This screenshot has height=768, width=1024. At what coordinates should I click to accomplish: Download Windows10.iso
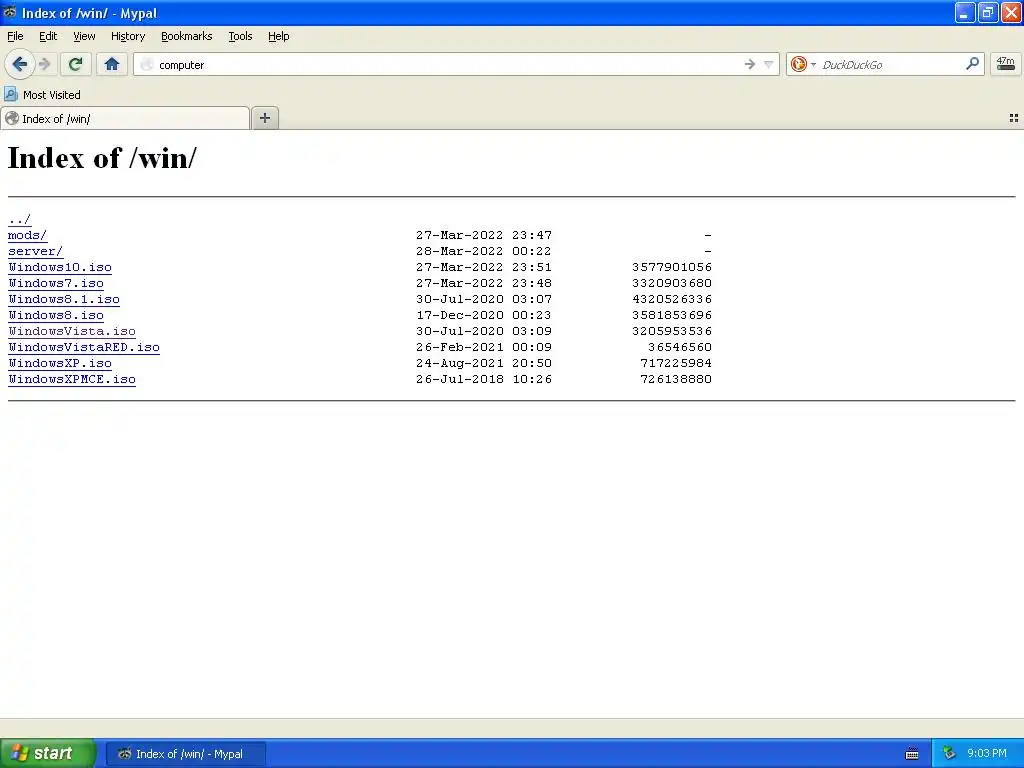[60, 267]
